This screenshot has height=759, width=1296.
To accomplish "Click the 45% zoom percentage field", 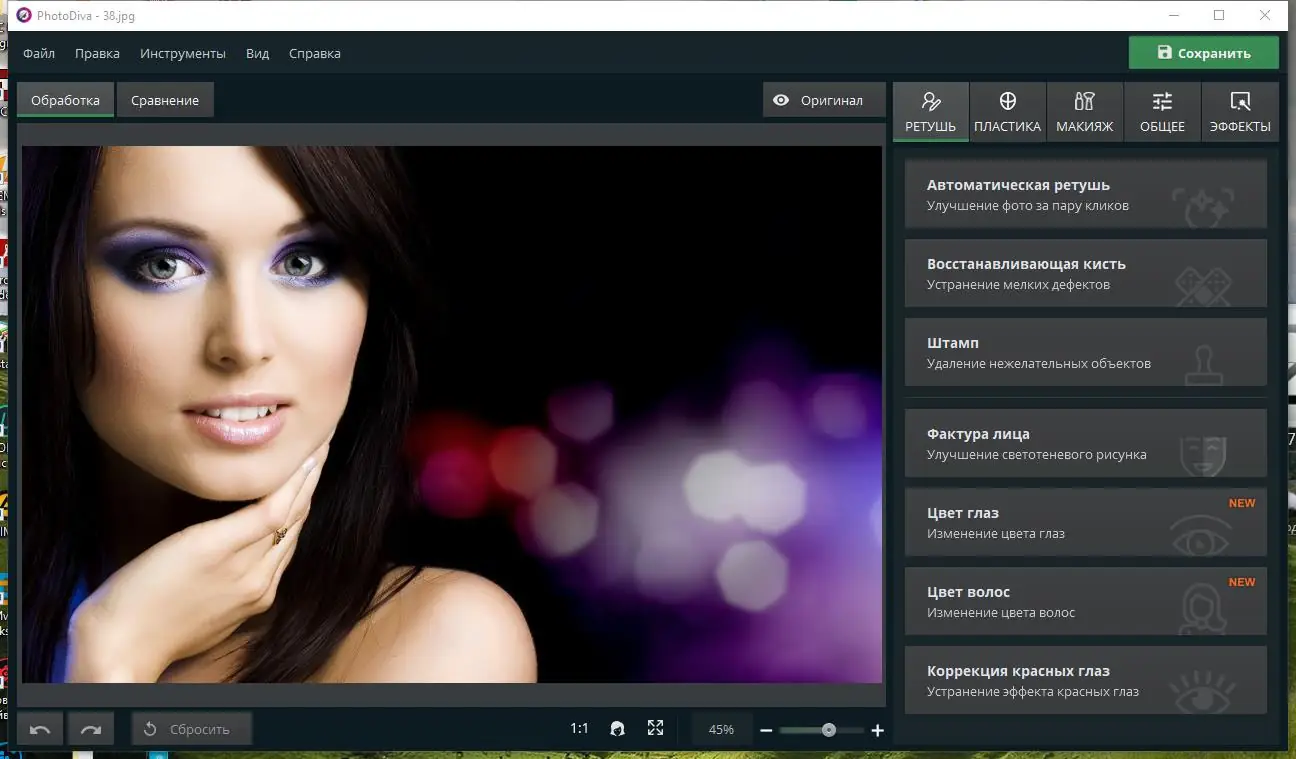I will point(721,729).
